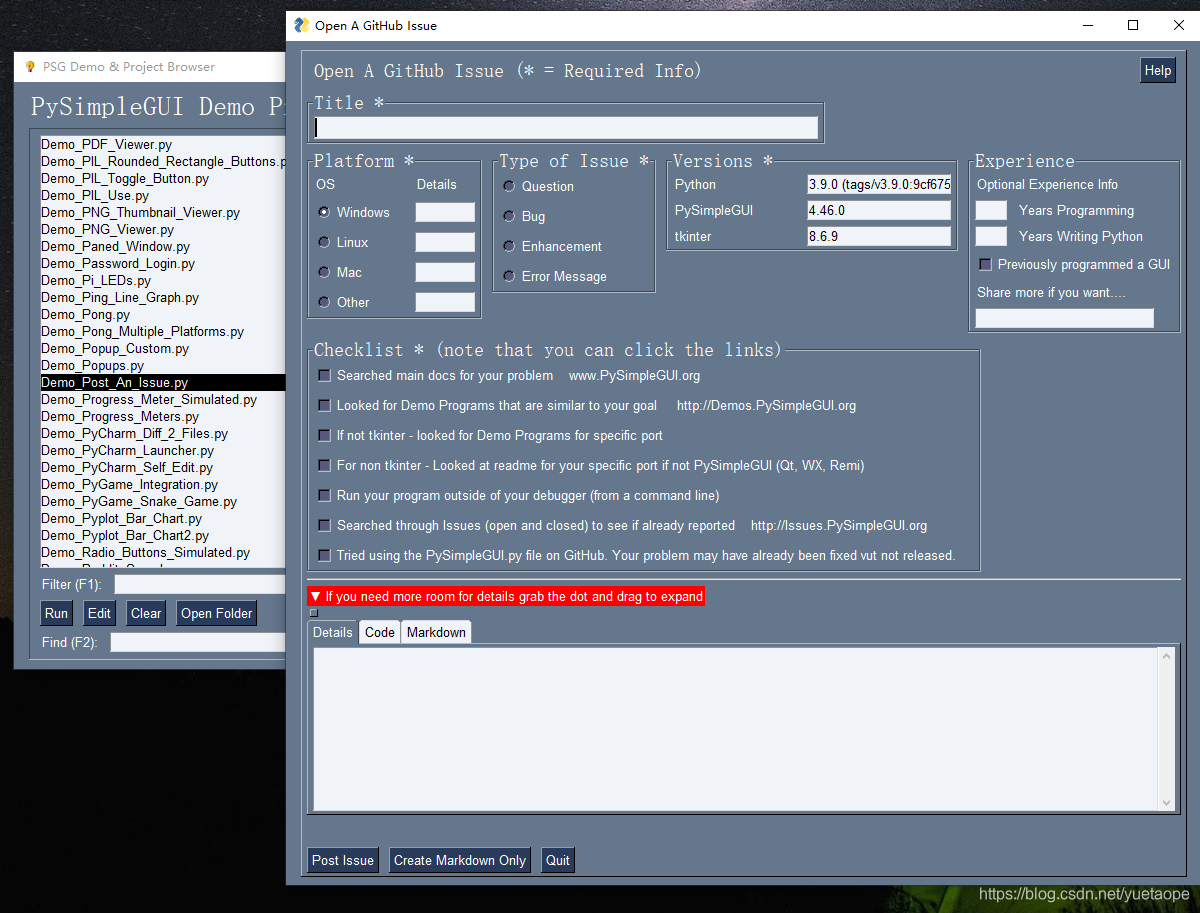Select the Other OS radio button

(324, 302)
